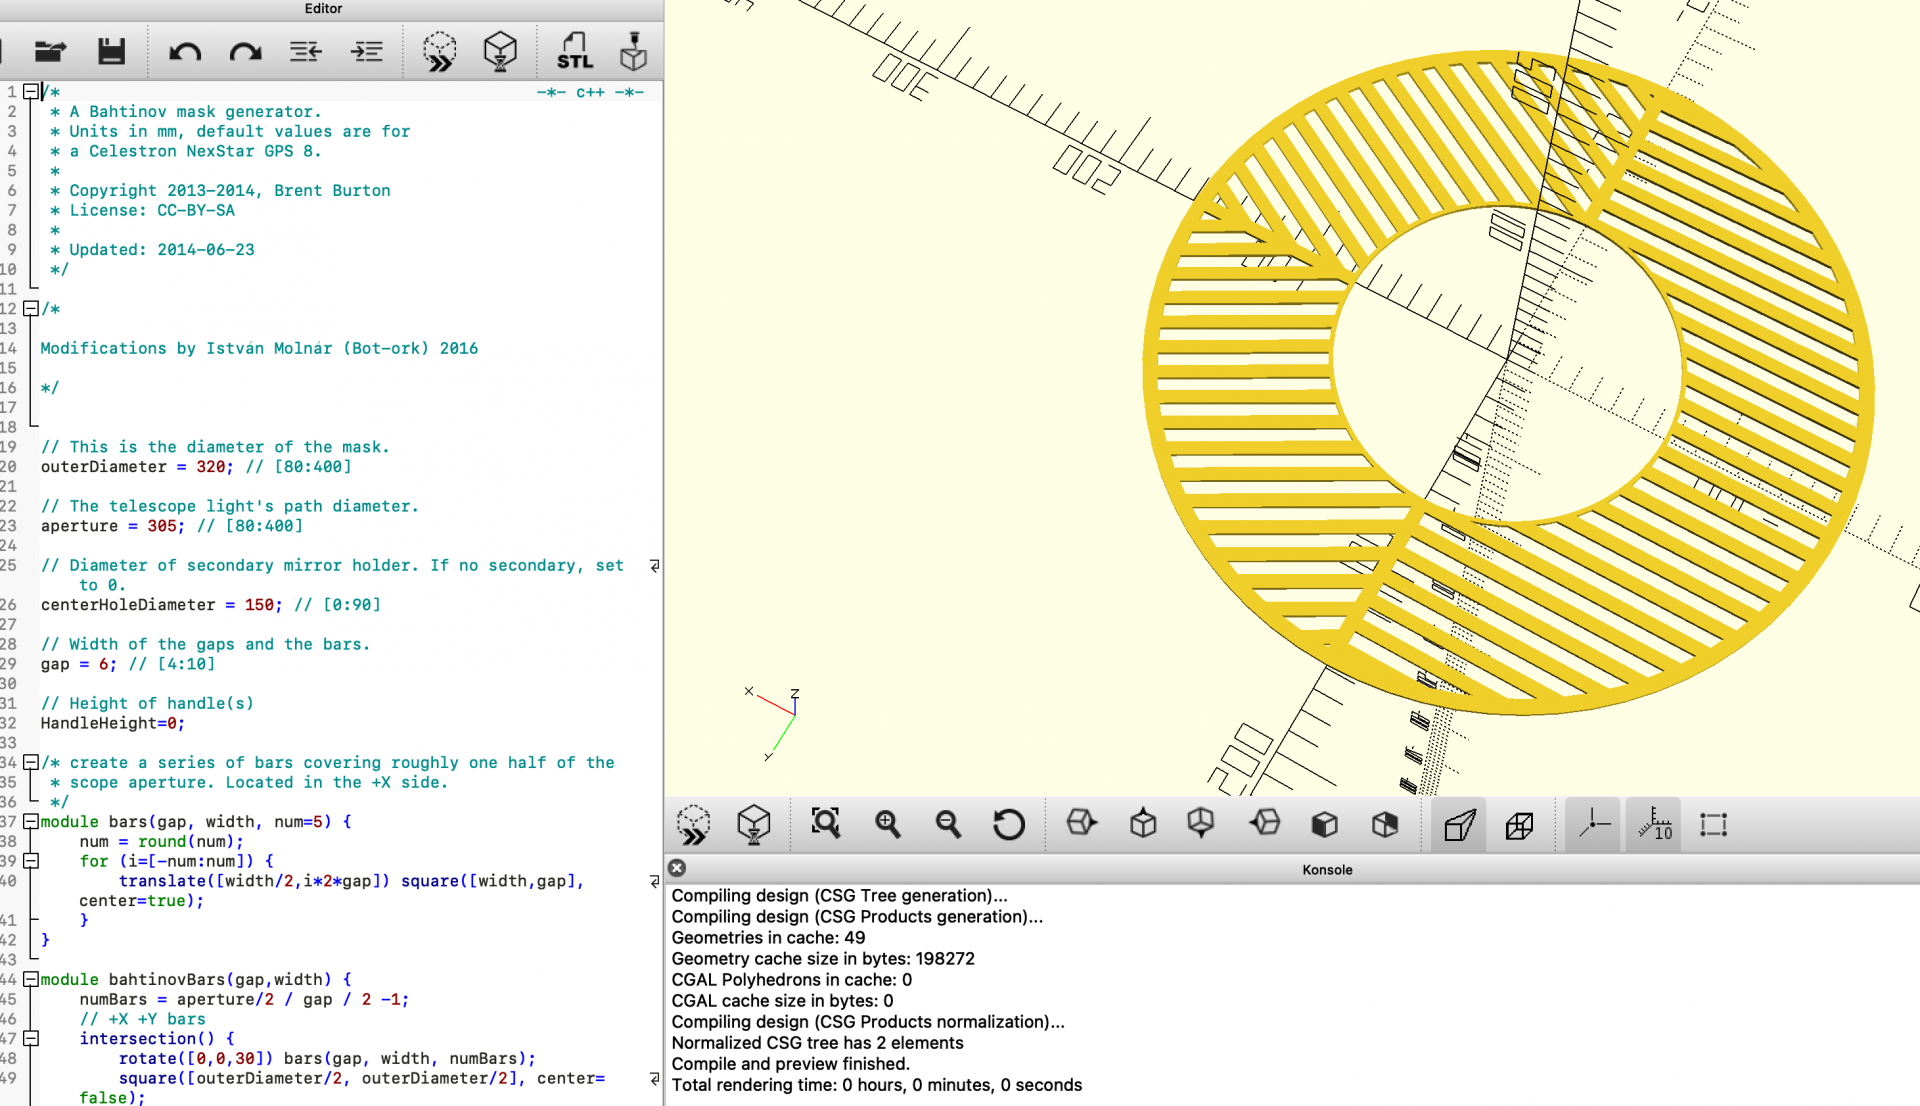Toggle show edges in the viewer
This screenshot has height=1106, width=1920.
point(1714,825)
